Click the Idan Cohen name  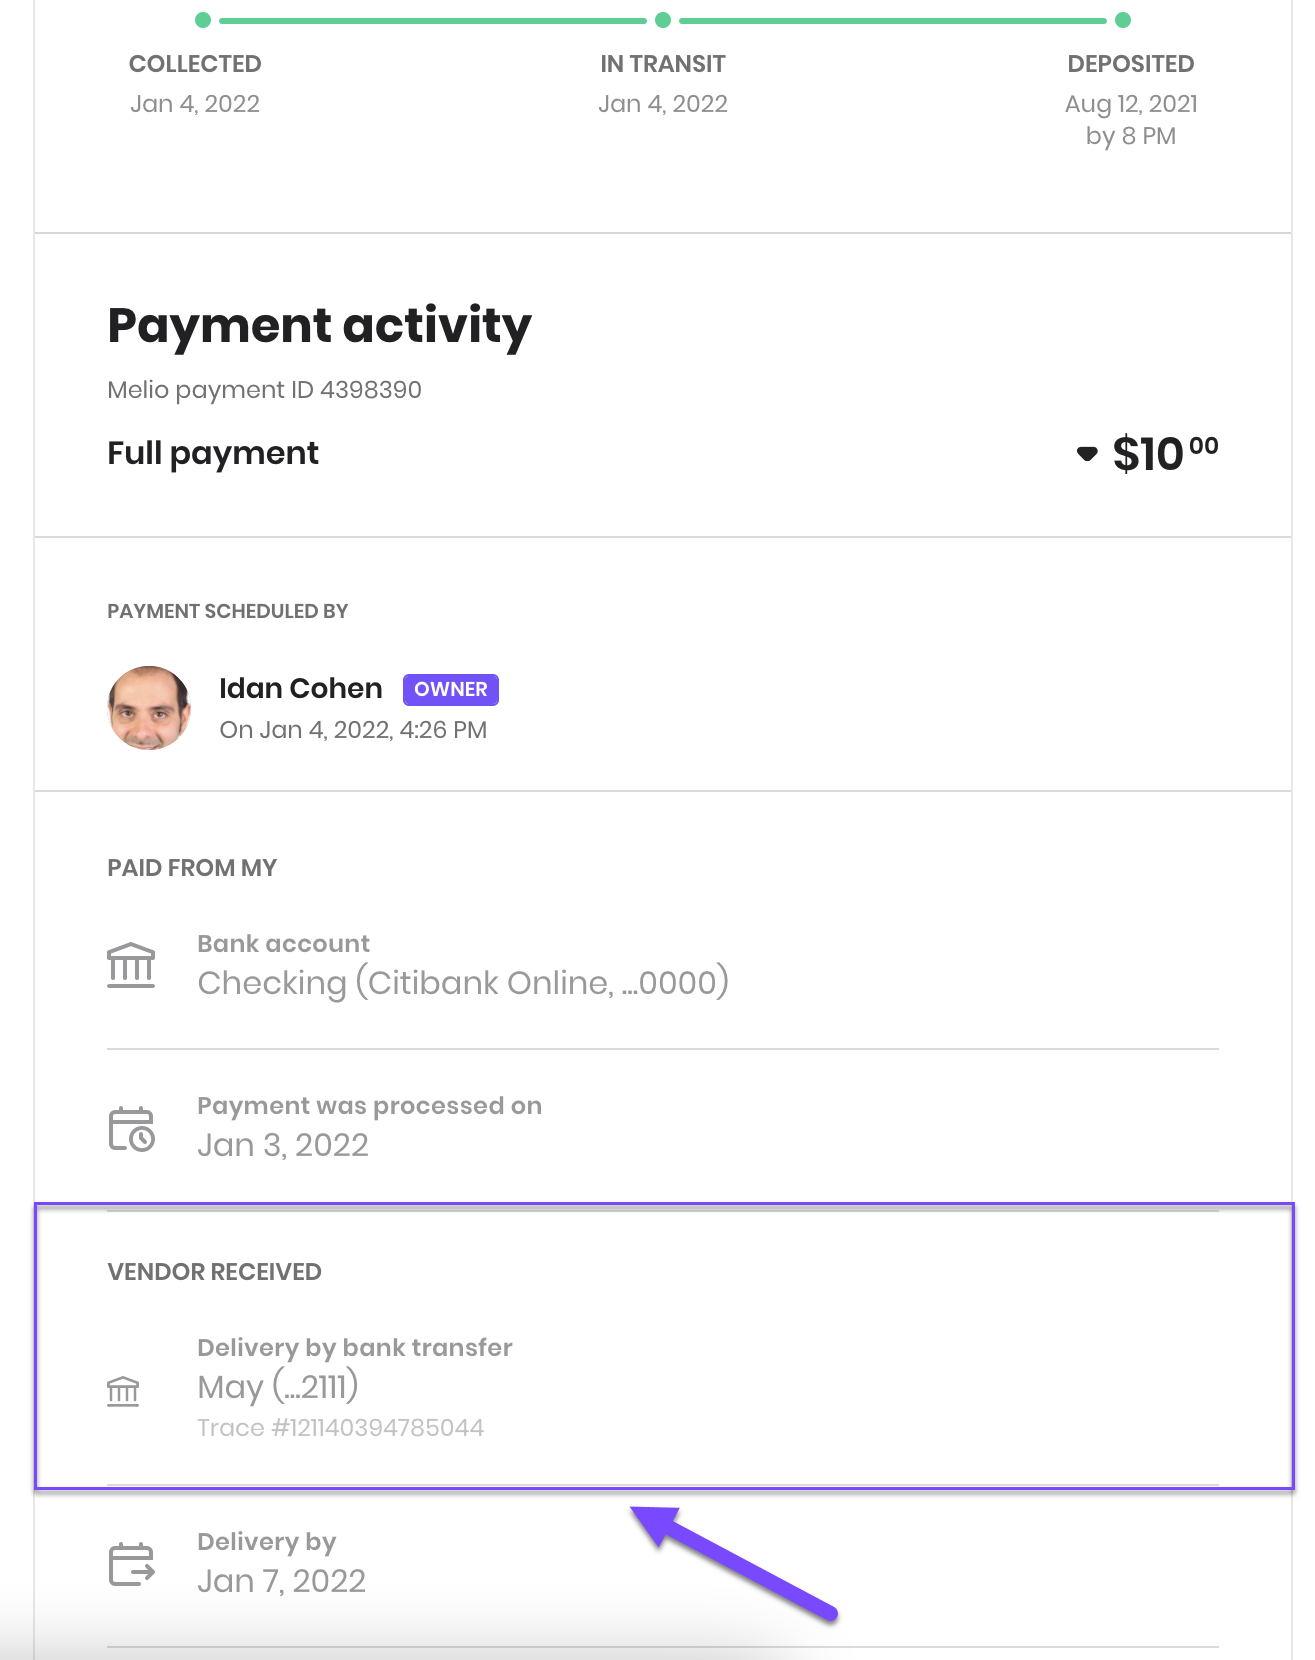(x=301, y=688)
